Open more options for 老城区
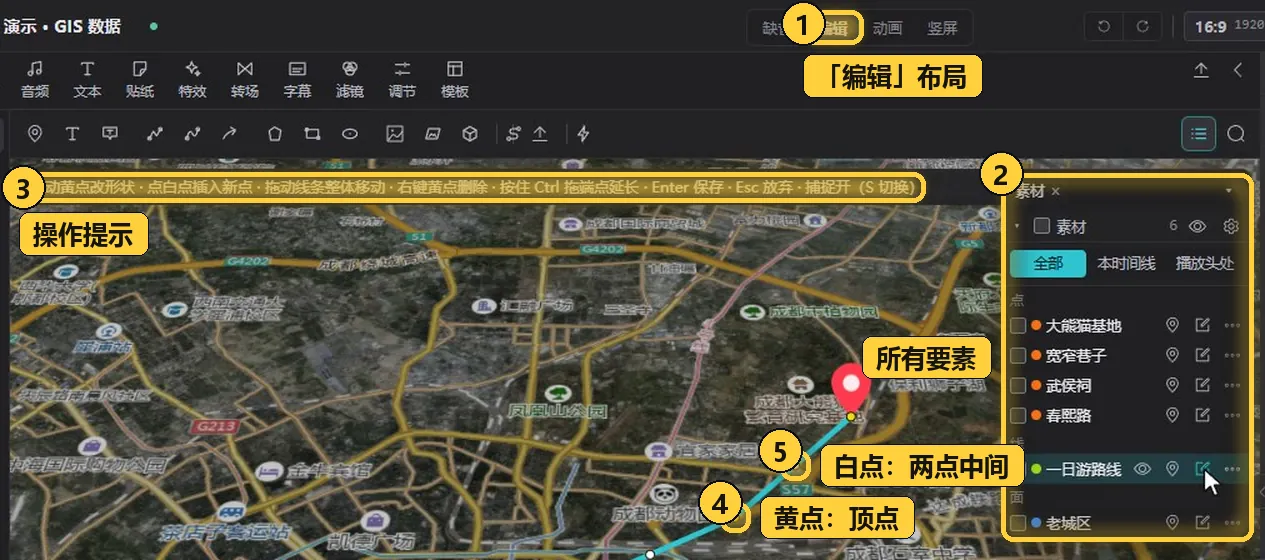Viewport: 1265px width, 560px height. tap(1232, 522)
